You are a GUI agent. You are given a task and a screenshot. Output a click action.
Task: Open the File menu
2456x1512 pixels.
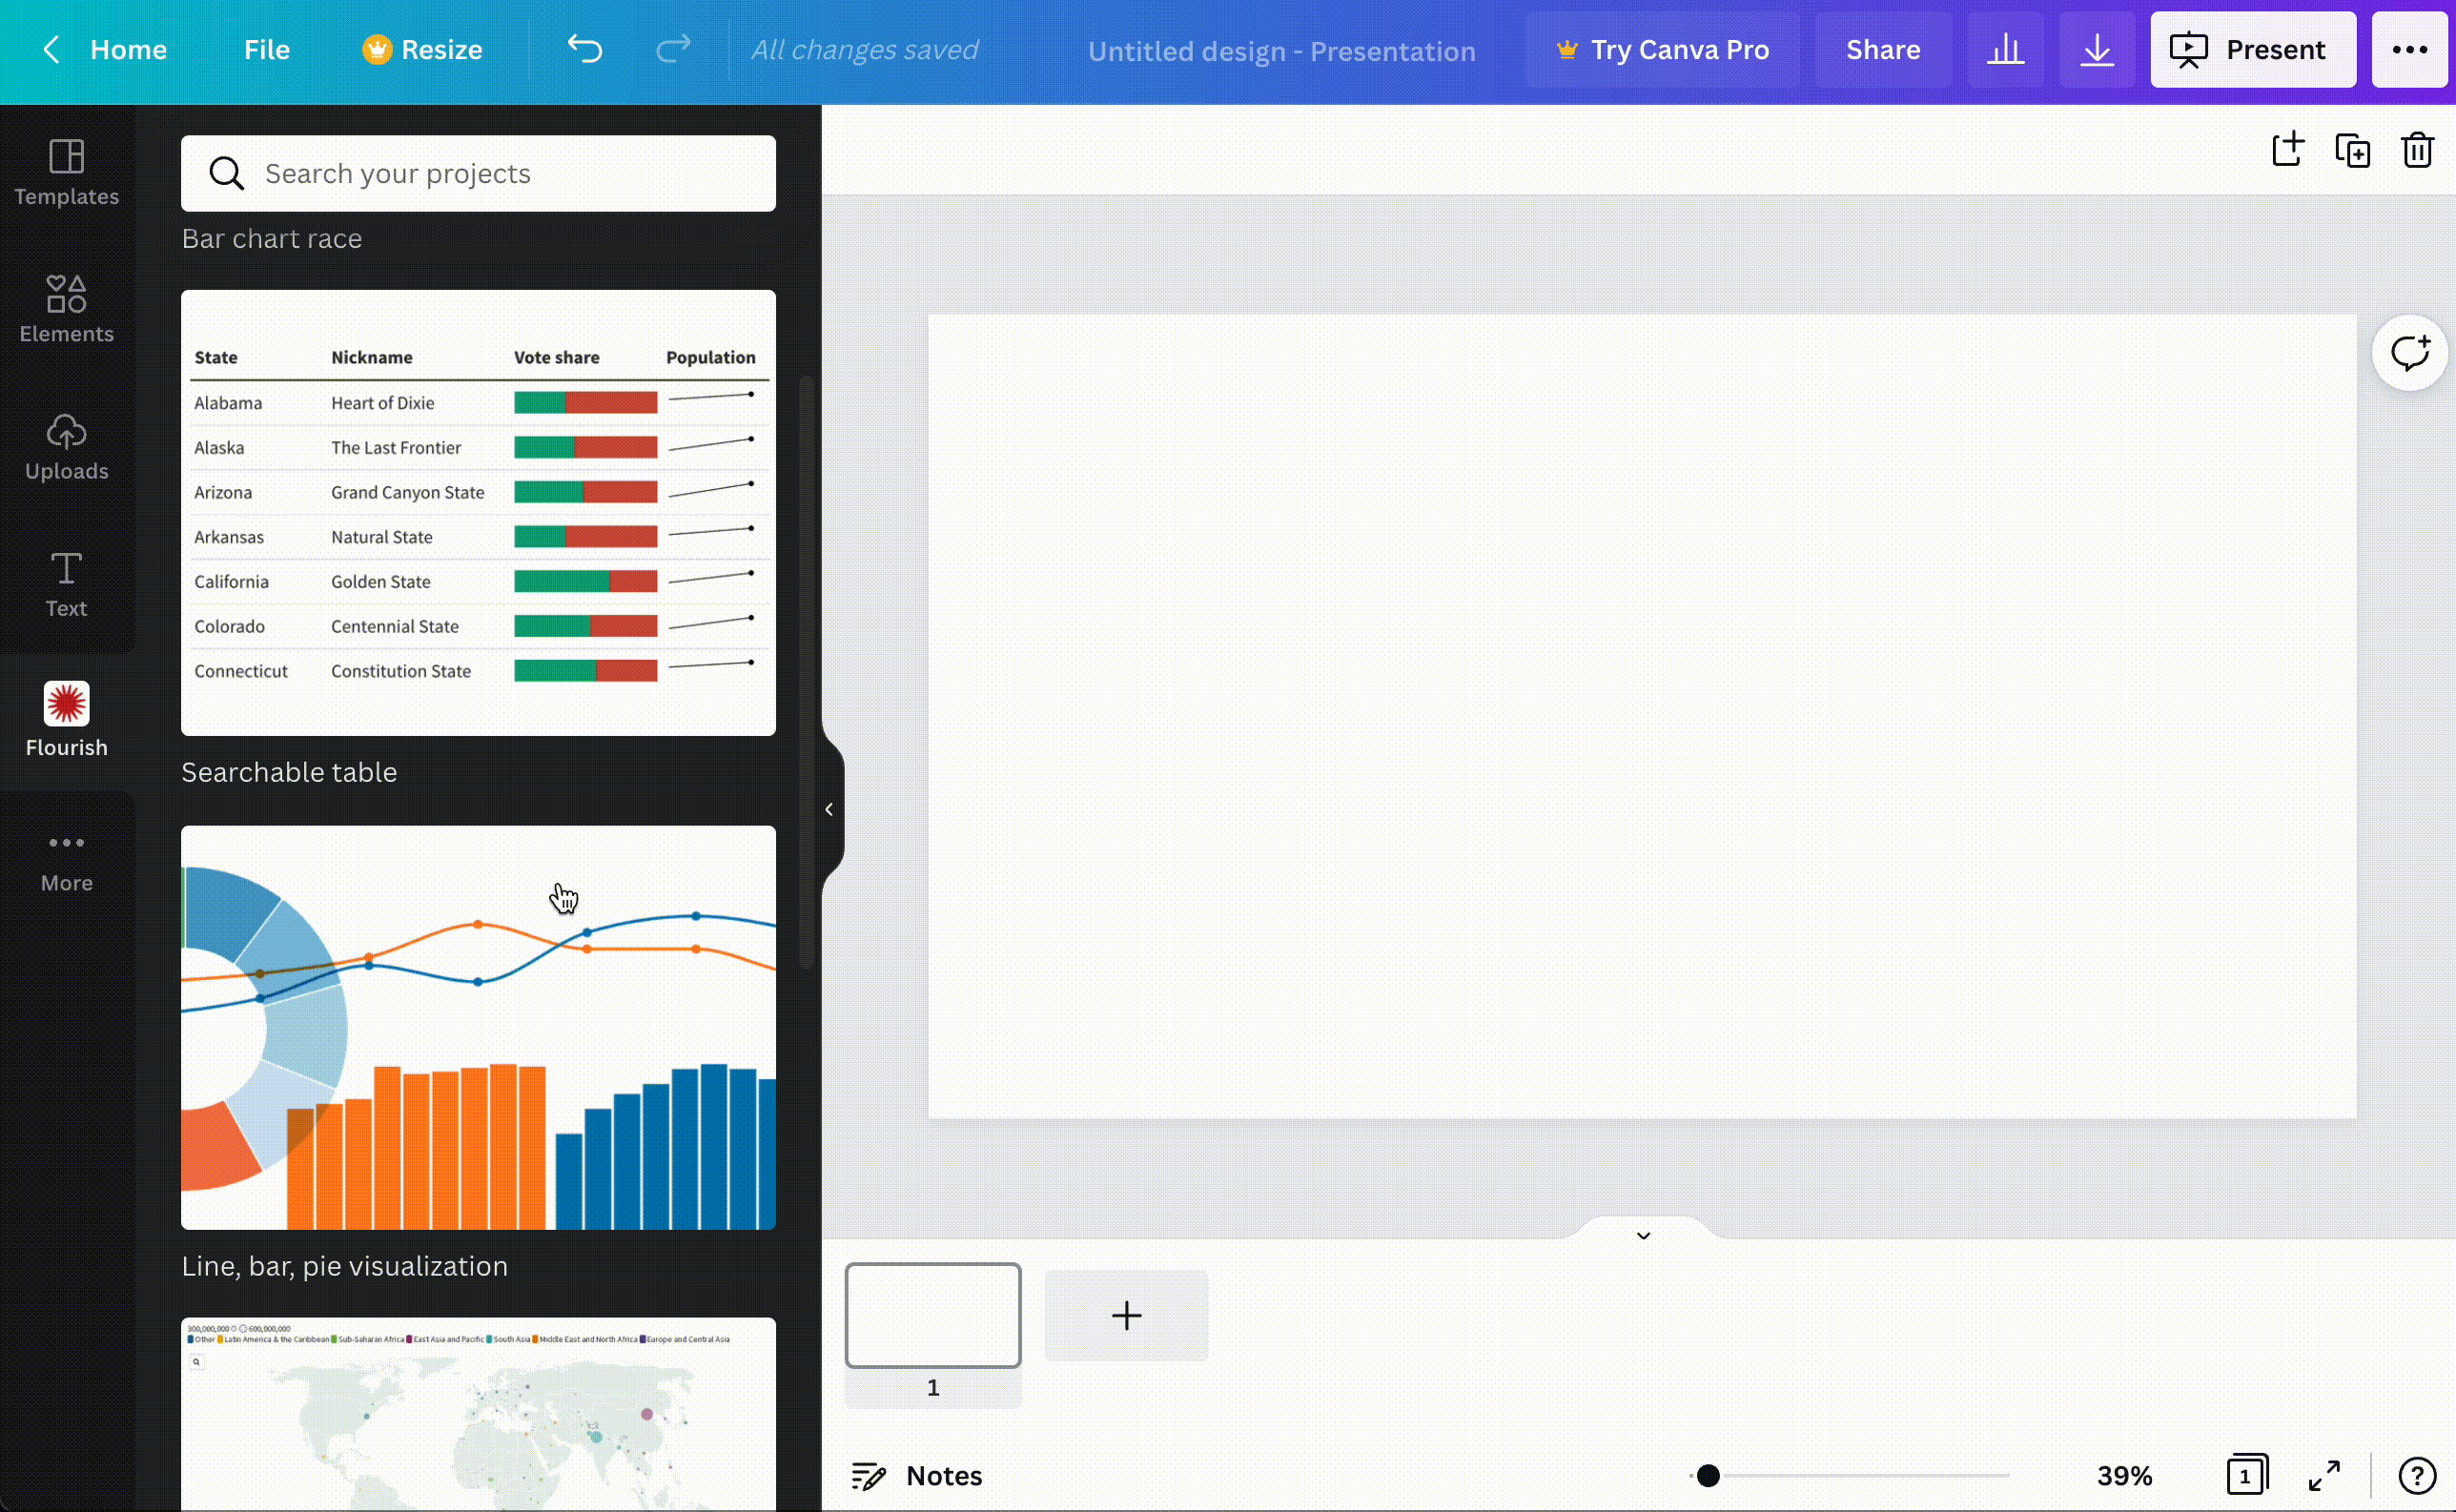point(267,49)
